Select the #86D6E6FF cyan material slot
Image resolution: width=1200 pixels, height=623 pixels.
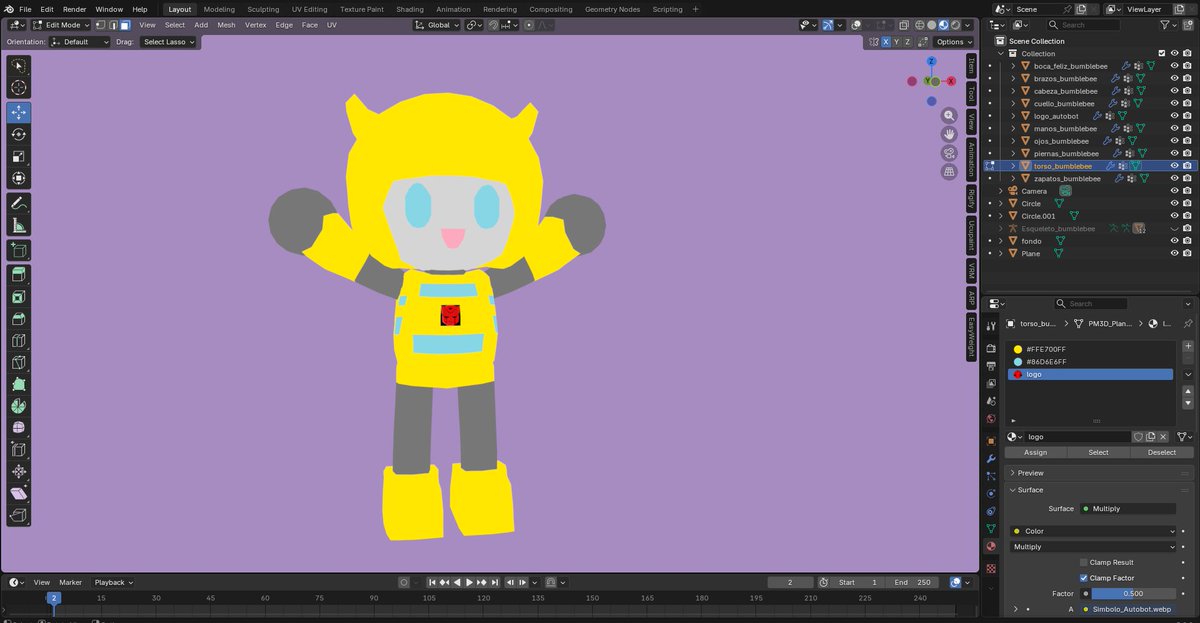coord(1090,362)
